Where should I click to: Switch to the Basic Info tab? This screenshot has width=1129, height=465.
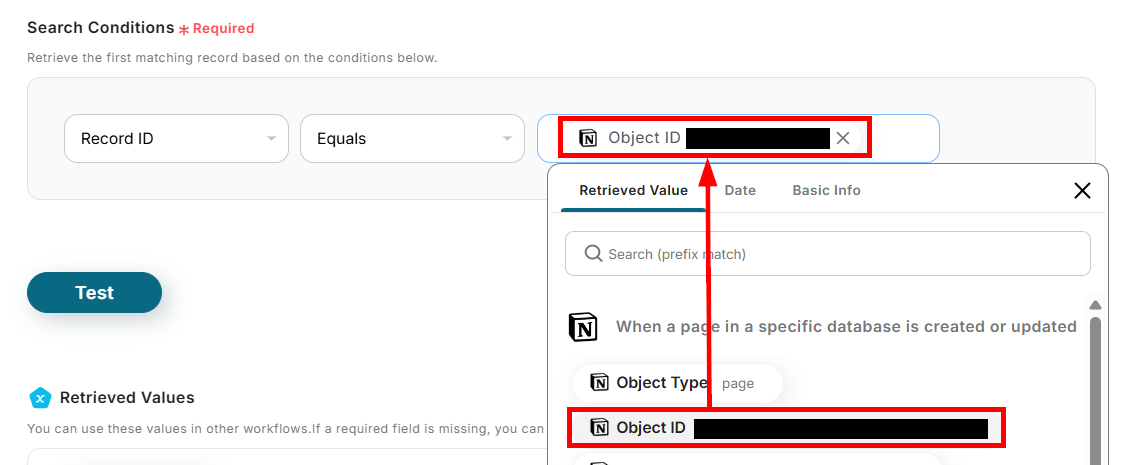click(827, 191)
